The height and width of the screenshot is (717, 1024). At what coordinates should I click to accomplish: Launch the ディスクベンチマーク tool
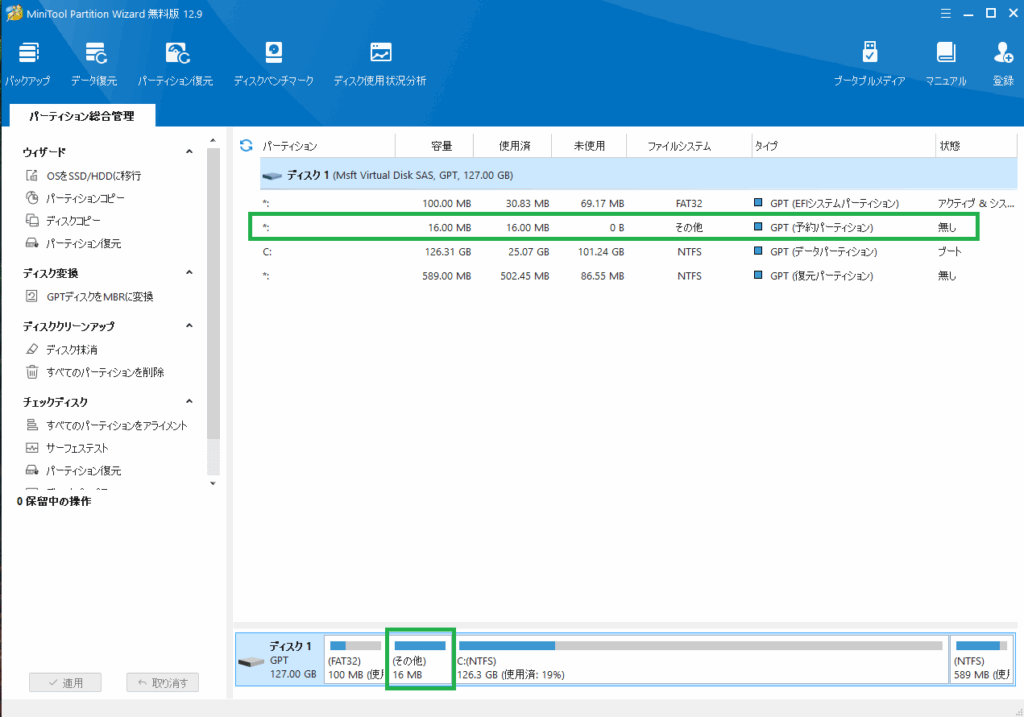pos(273,55)
